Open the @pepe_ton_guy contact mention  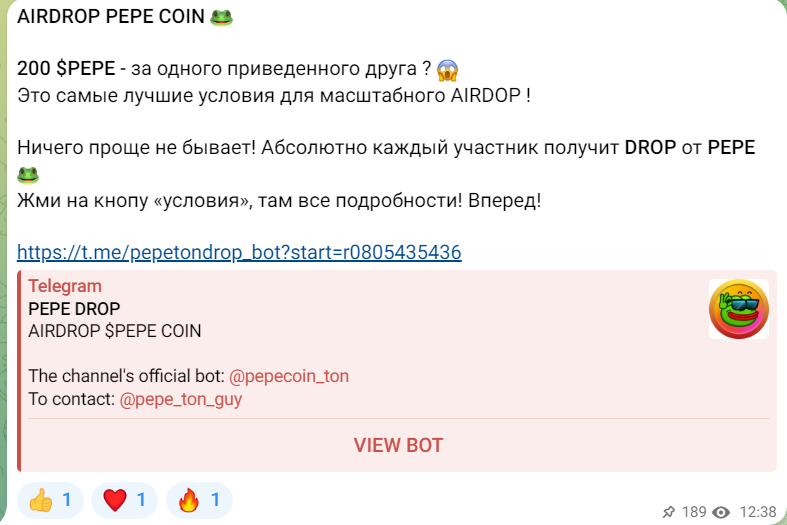click(181, 399)
